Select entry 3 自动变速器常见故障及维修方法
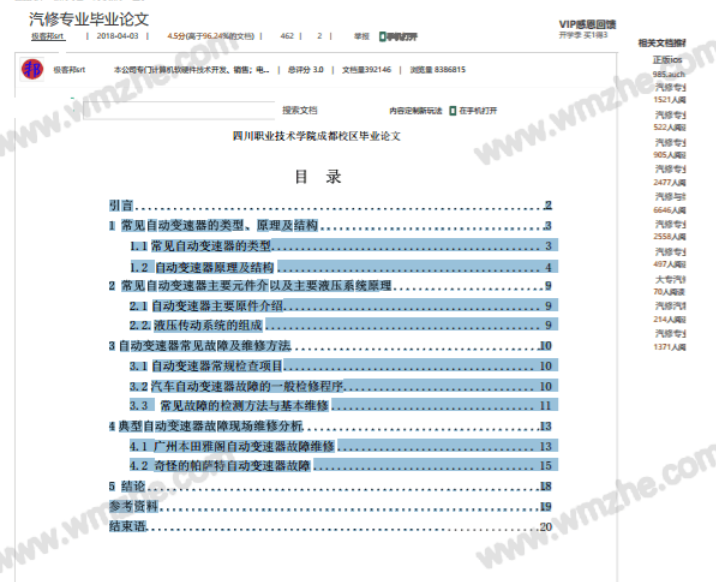The image size is (716, 582). (x=331, y=346)
